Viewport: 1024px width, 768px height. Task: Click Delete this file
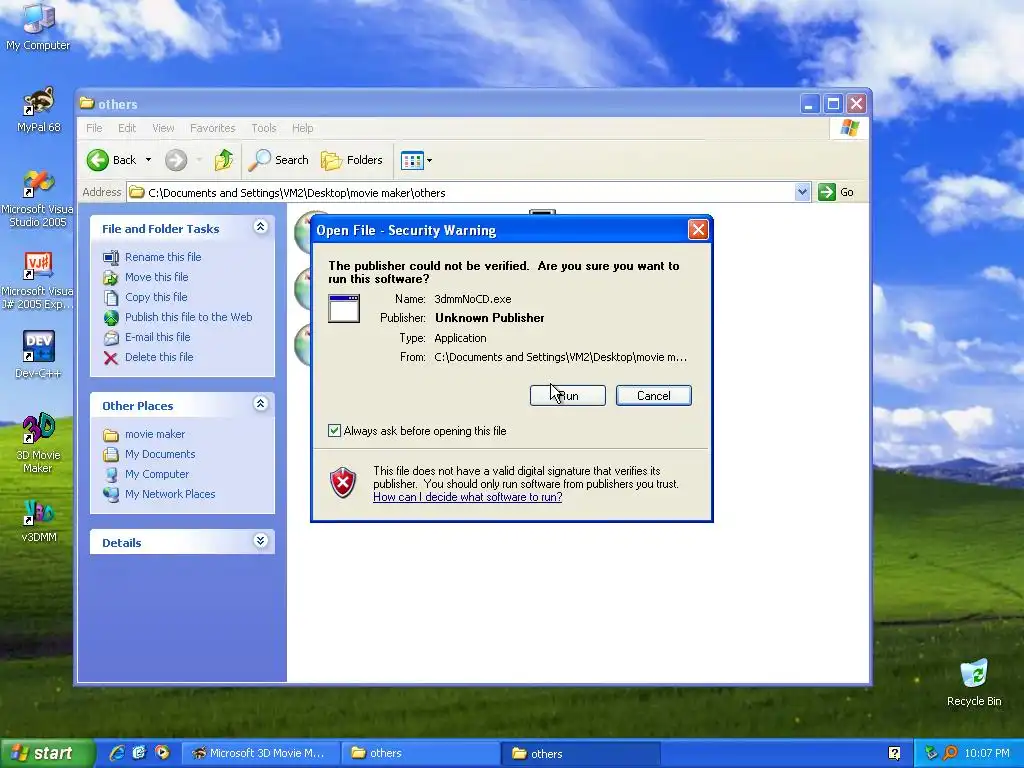159,357
